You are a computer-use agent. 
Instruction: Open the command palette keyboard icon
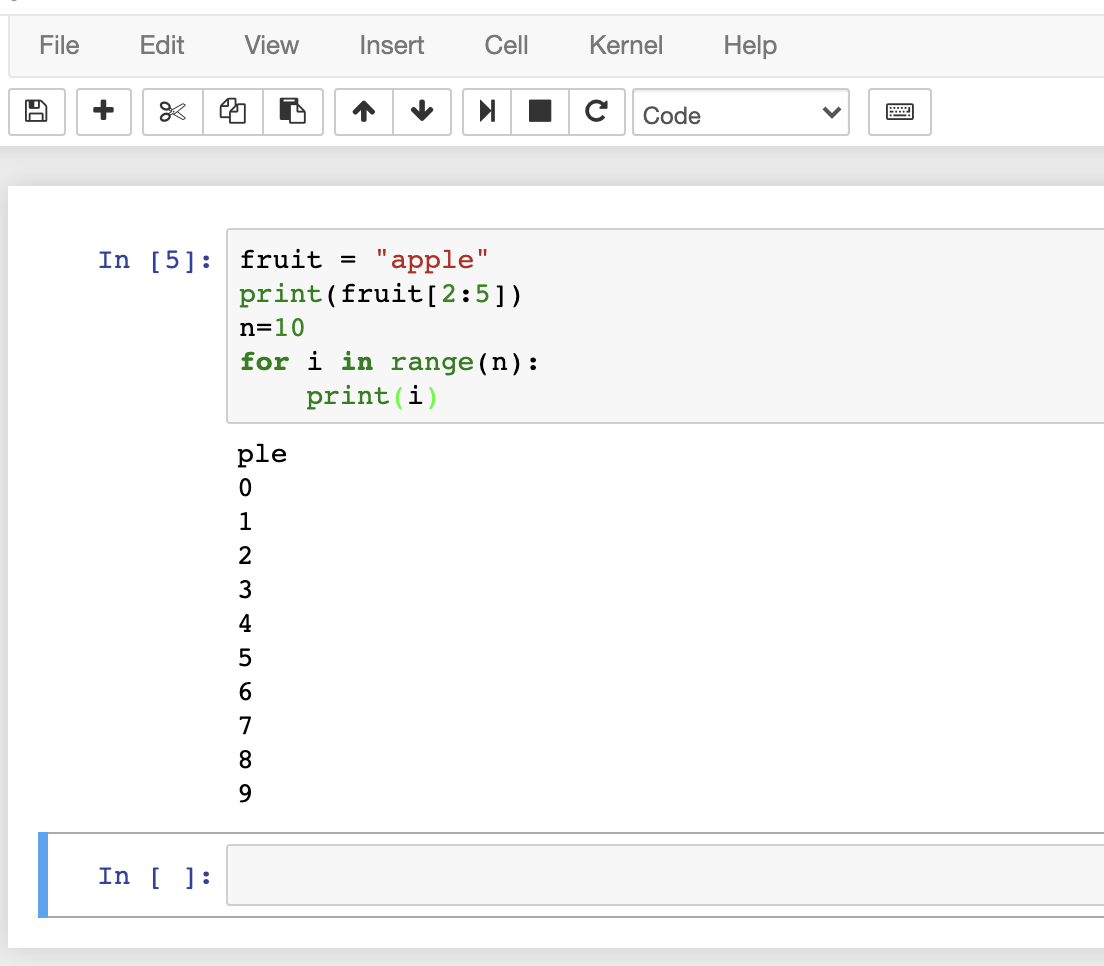tap(900, 112)
